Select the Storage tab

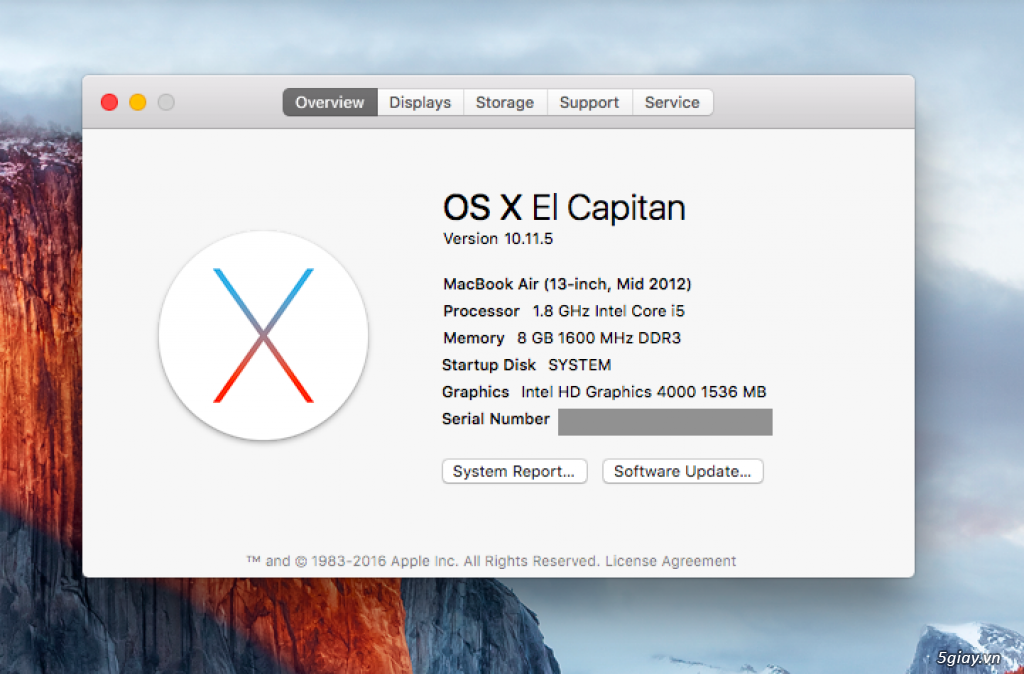pyautogui.click(x=505, y=103)
